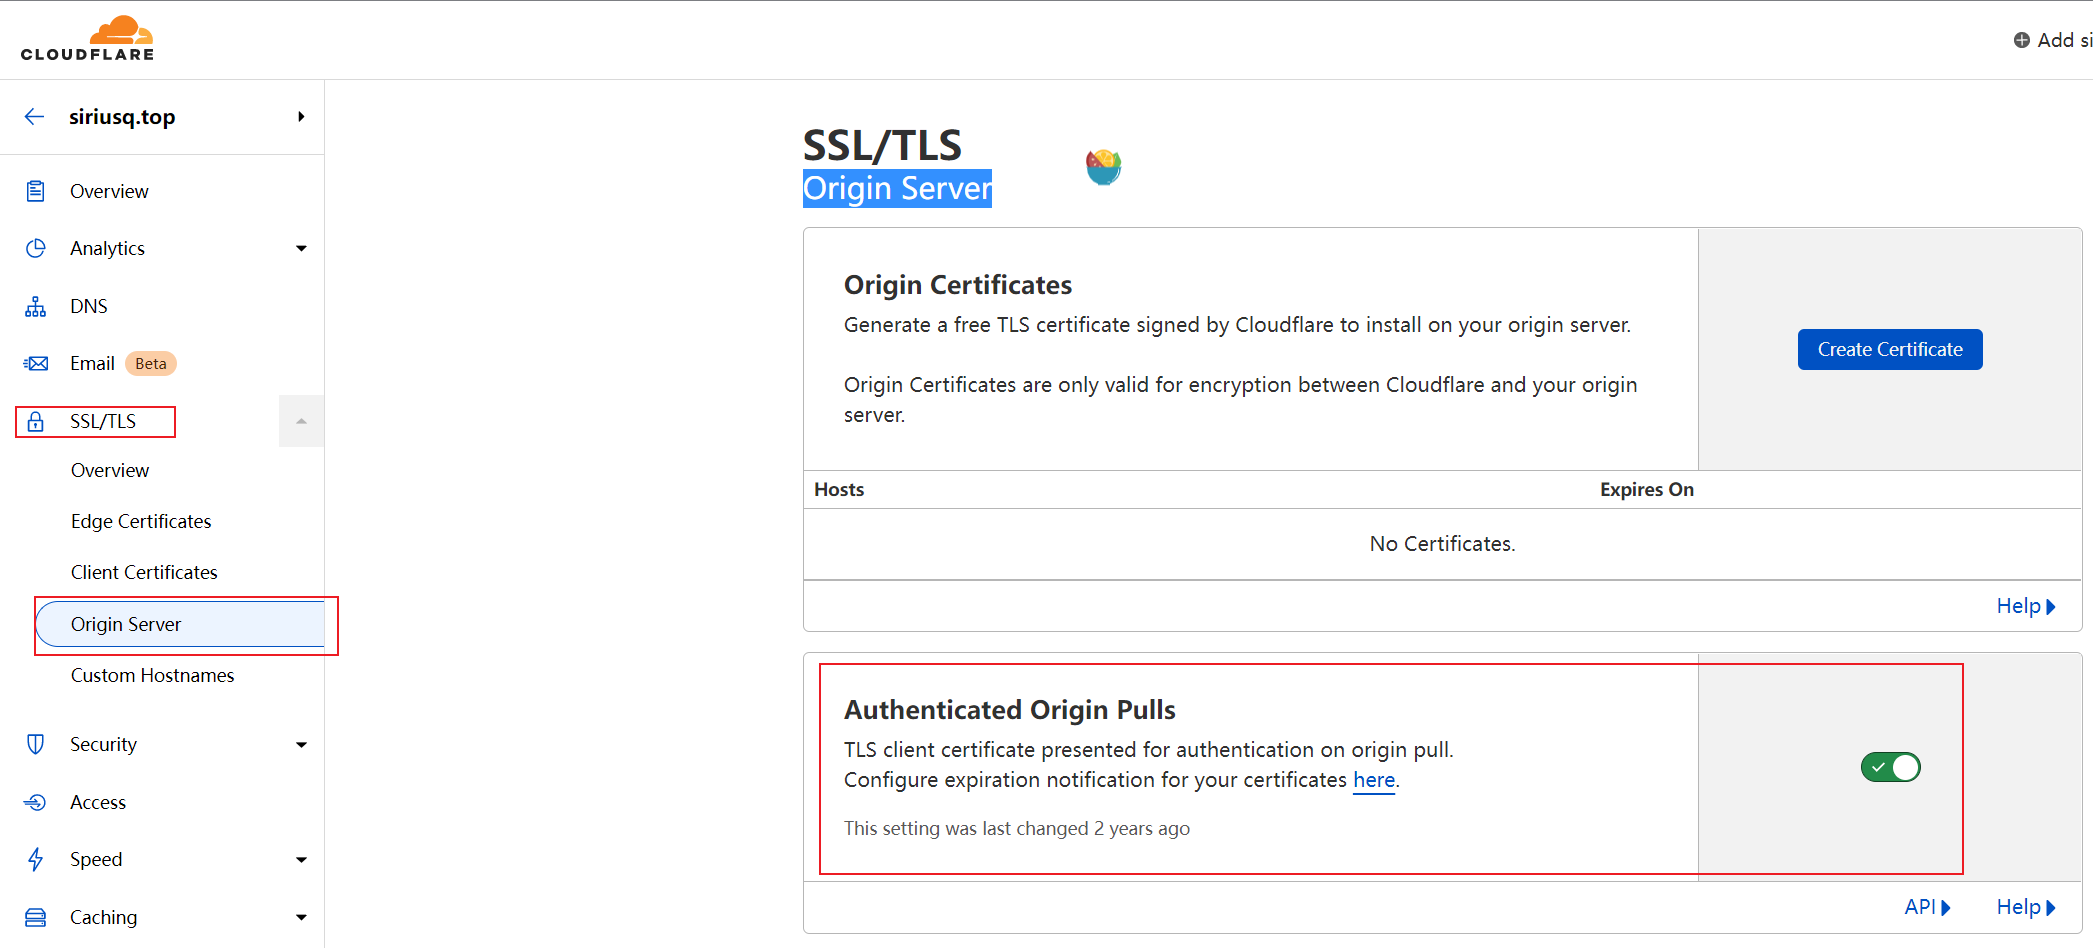Image resolution: width=2093 pixels, height=948 pixels.
Task: Click the DNS network icon
Action: (x=36, y=306)
